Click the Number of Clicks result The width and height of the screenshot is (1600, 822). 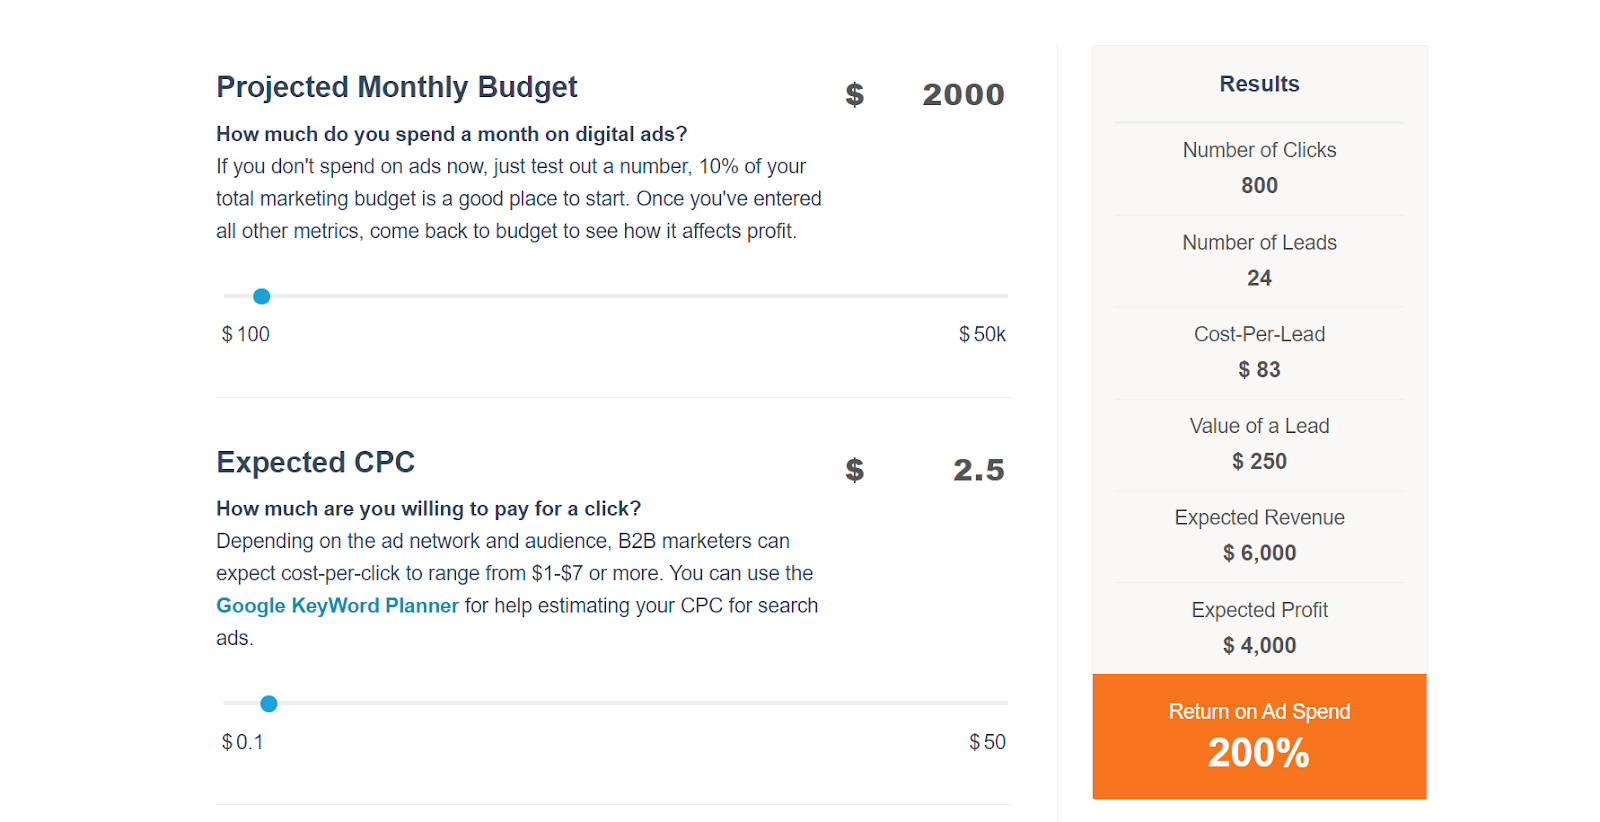point(1259,168)
